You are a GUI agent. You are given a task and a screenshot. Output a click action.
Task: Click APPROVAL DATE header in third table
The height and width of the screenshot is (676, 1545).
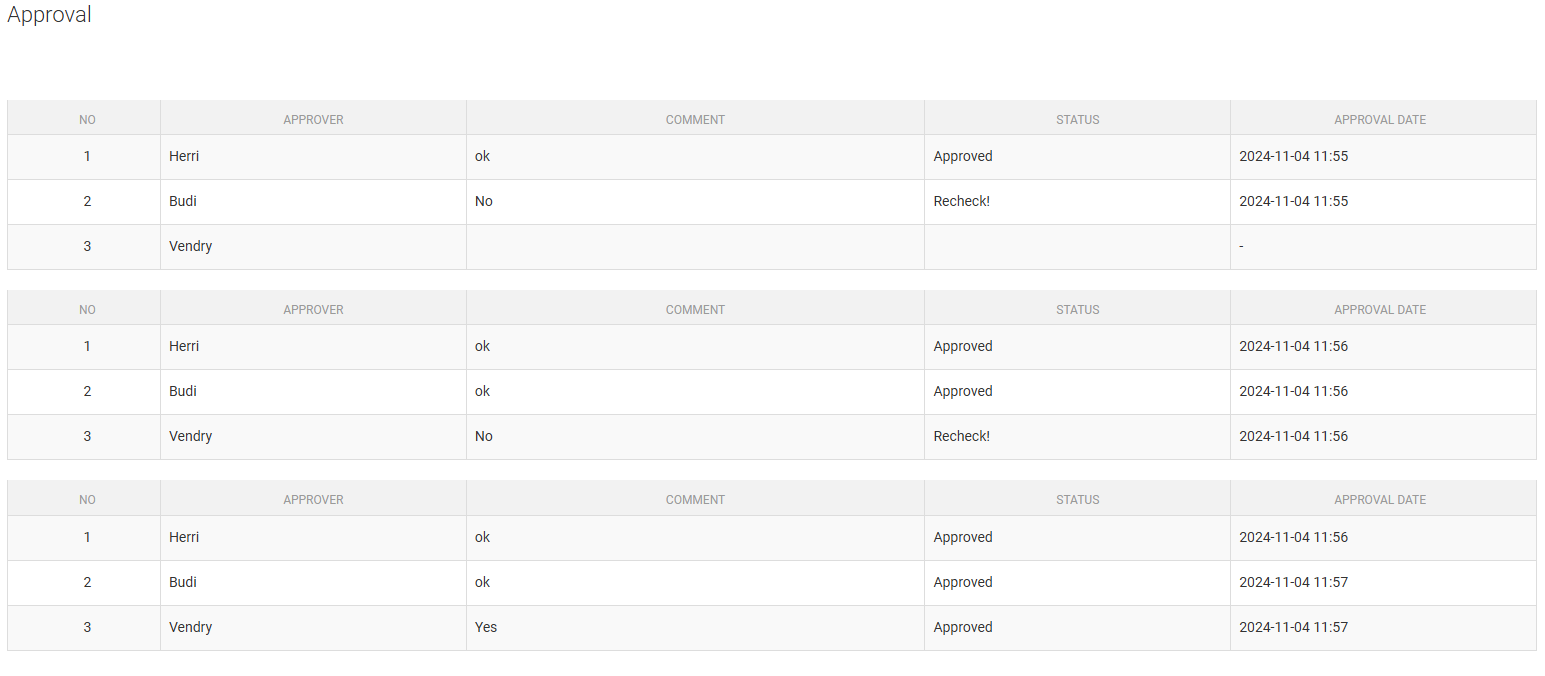pyautogui.click(x=1380, y=500)
